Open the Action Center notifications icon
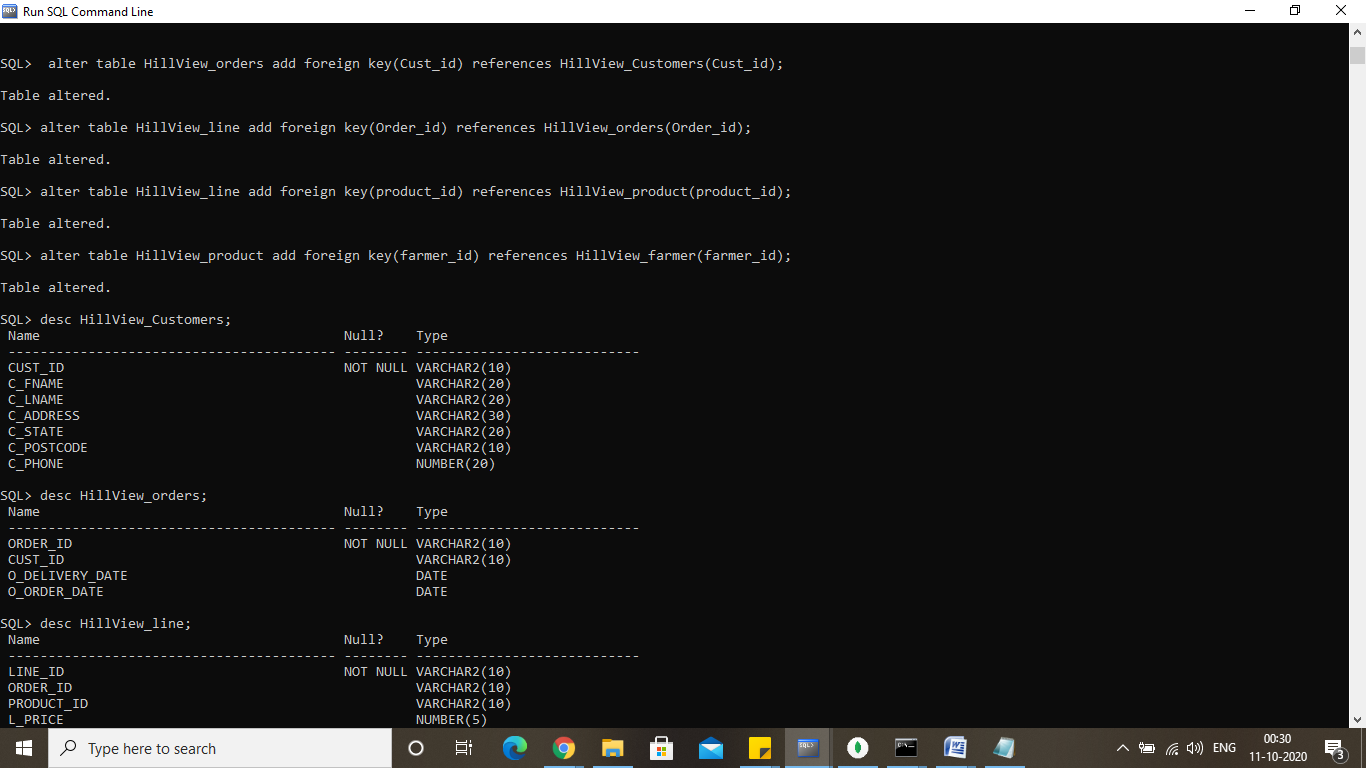1366x768 pixels. tap(1335, 748)
